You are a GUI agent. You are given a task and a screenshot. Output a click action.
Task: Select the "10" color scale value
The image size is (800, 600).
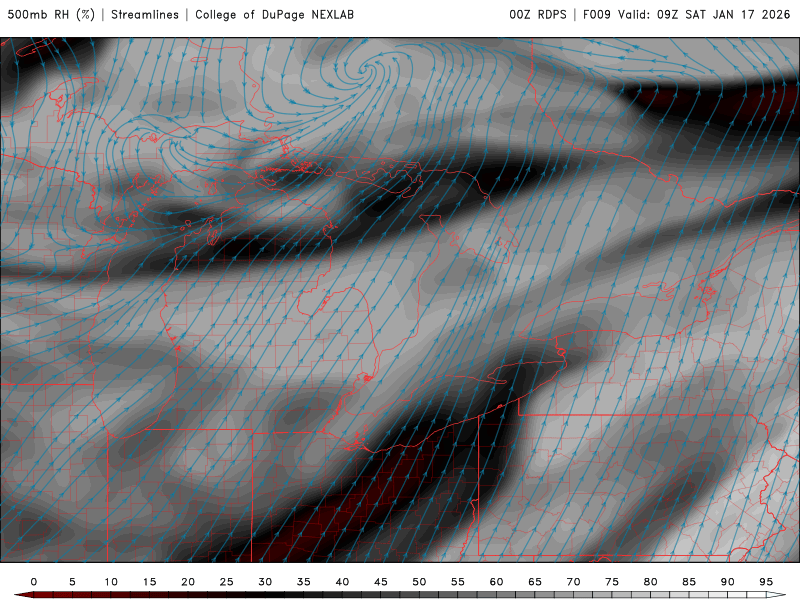(x=111, y=582)
